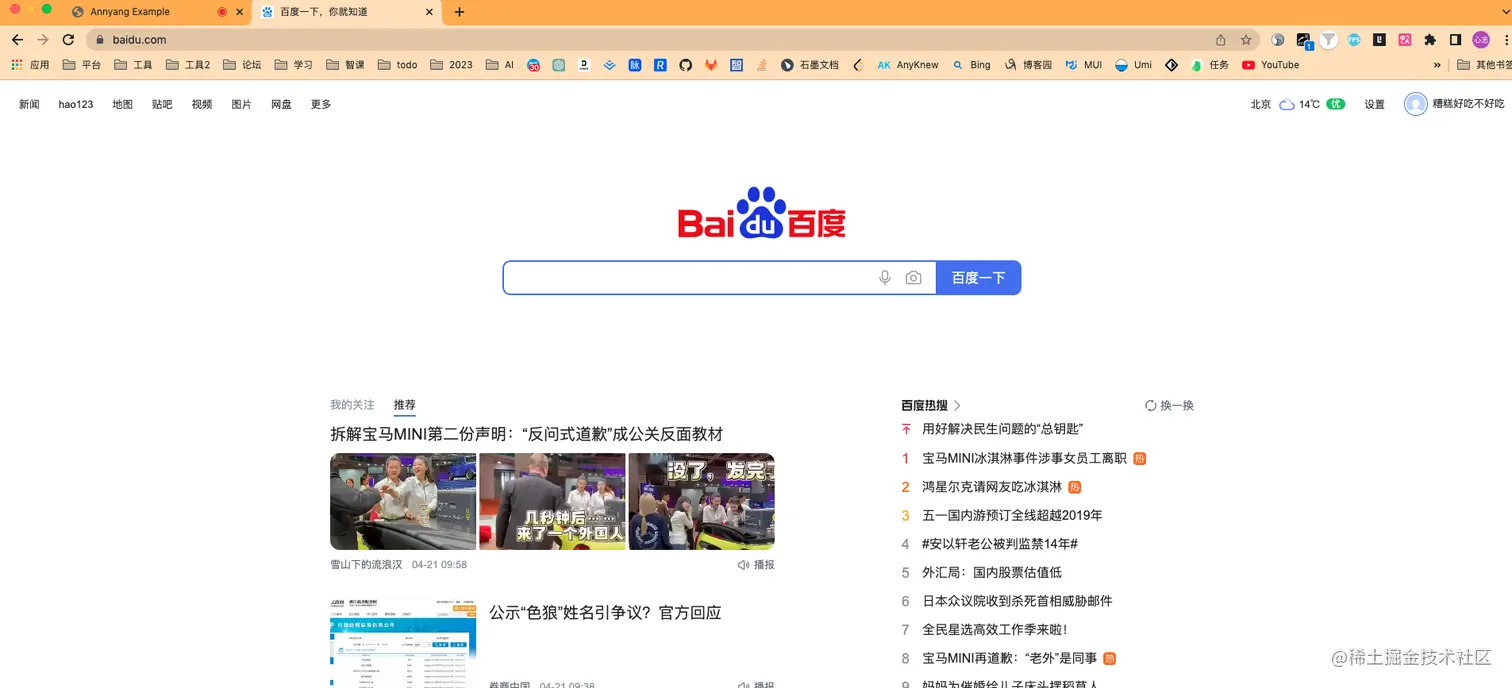Open the hao123 link in top nav
Screen dimensions: 1512x688
click(76, 104)
